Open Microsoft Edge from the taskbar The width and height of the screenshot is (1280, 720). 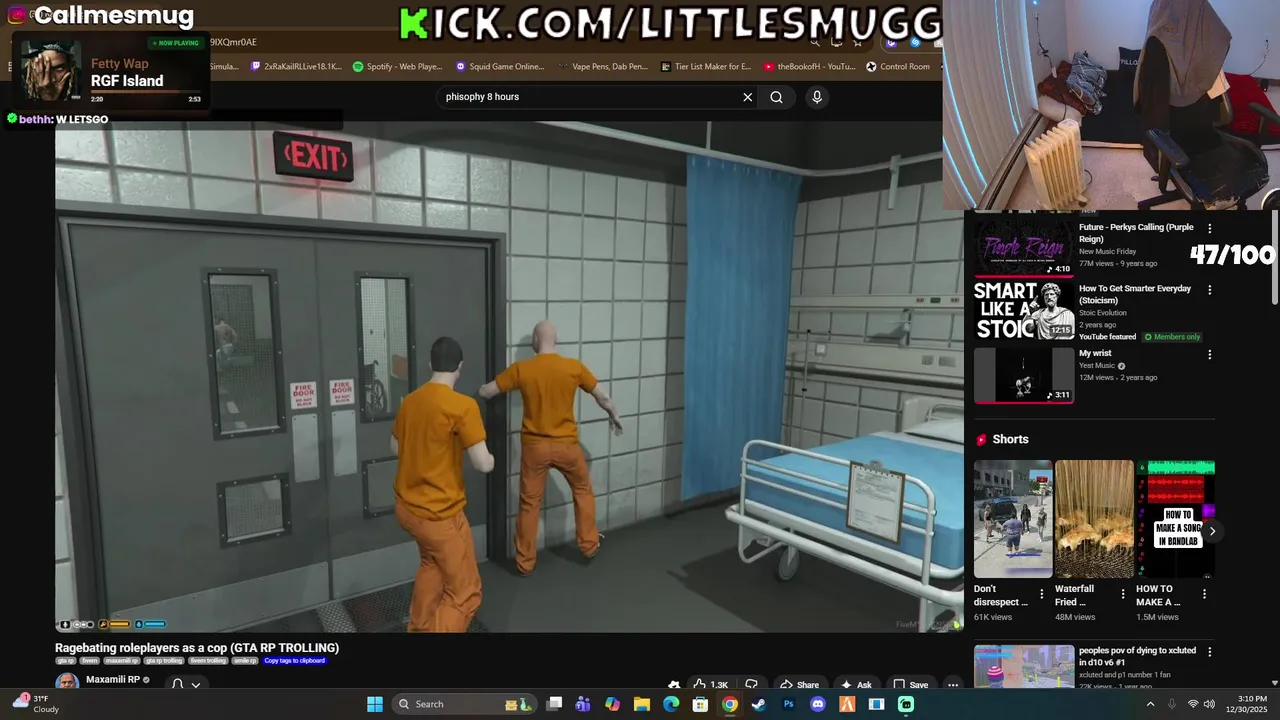coord(671,704)
